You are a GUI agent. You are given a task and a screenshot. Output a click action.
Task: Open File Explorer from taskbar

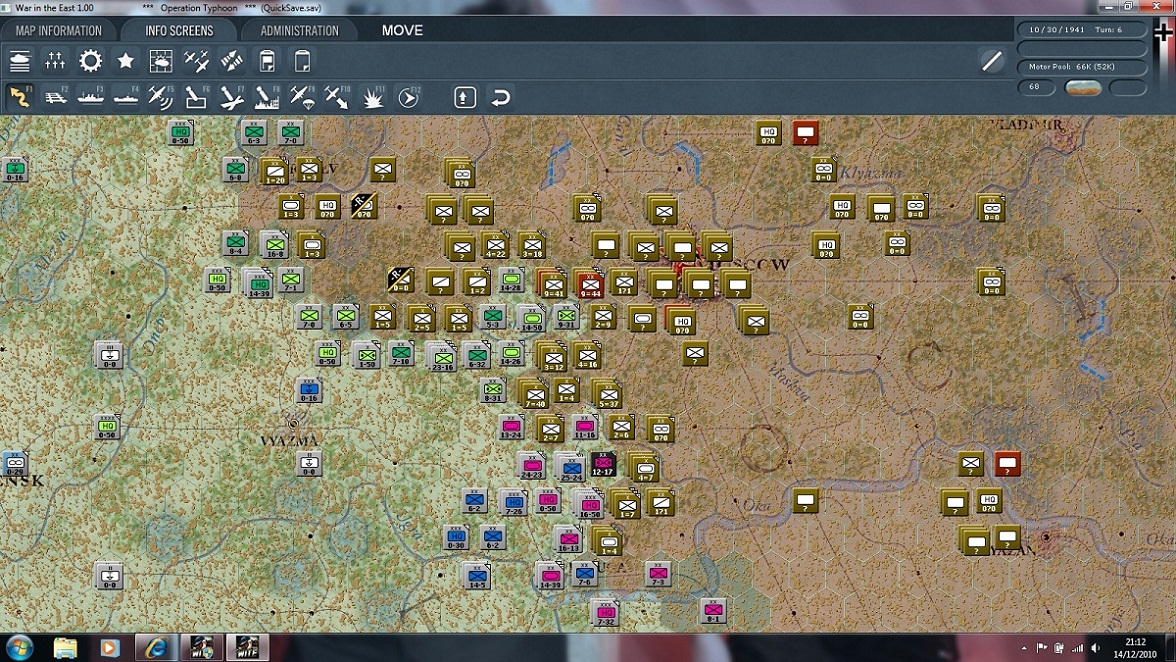(64, 648)
